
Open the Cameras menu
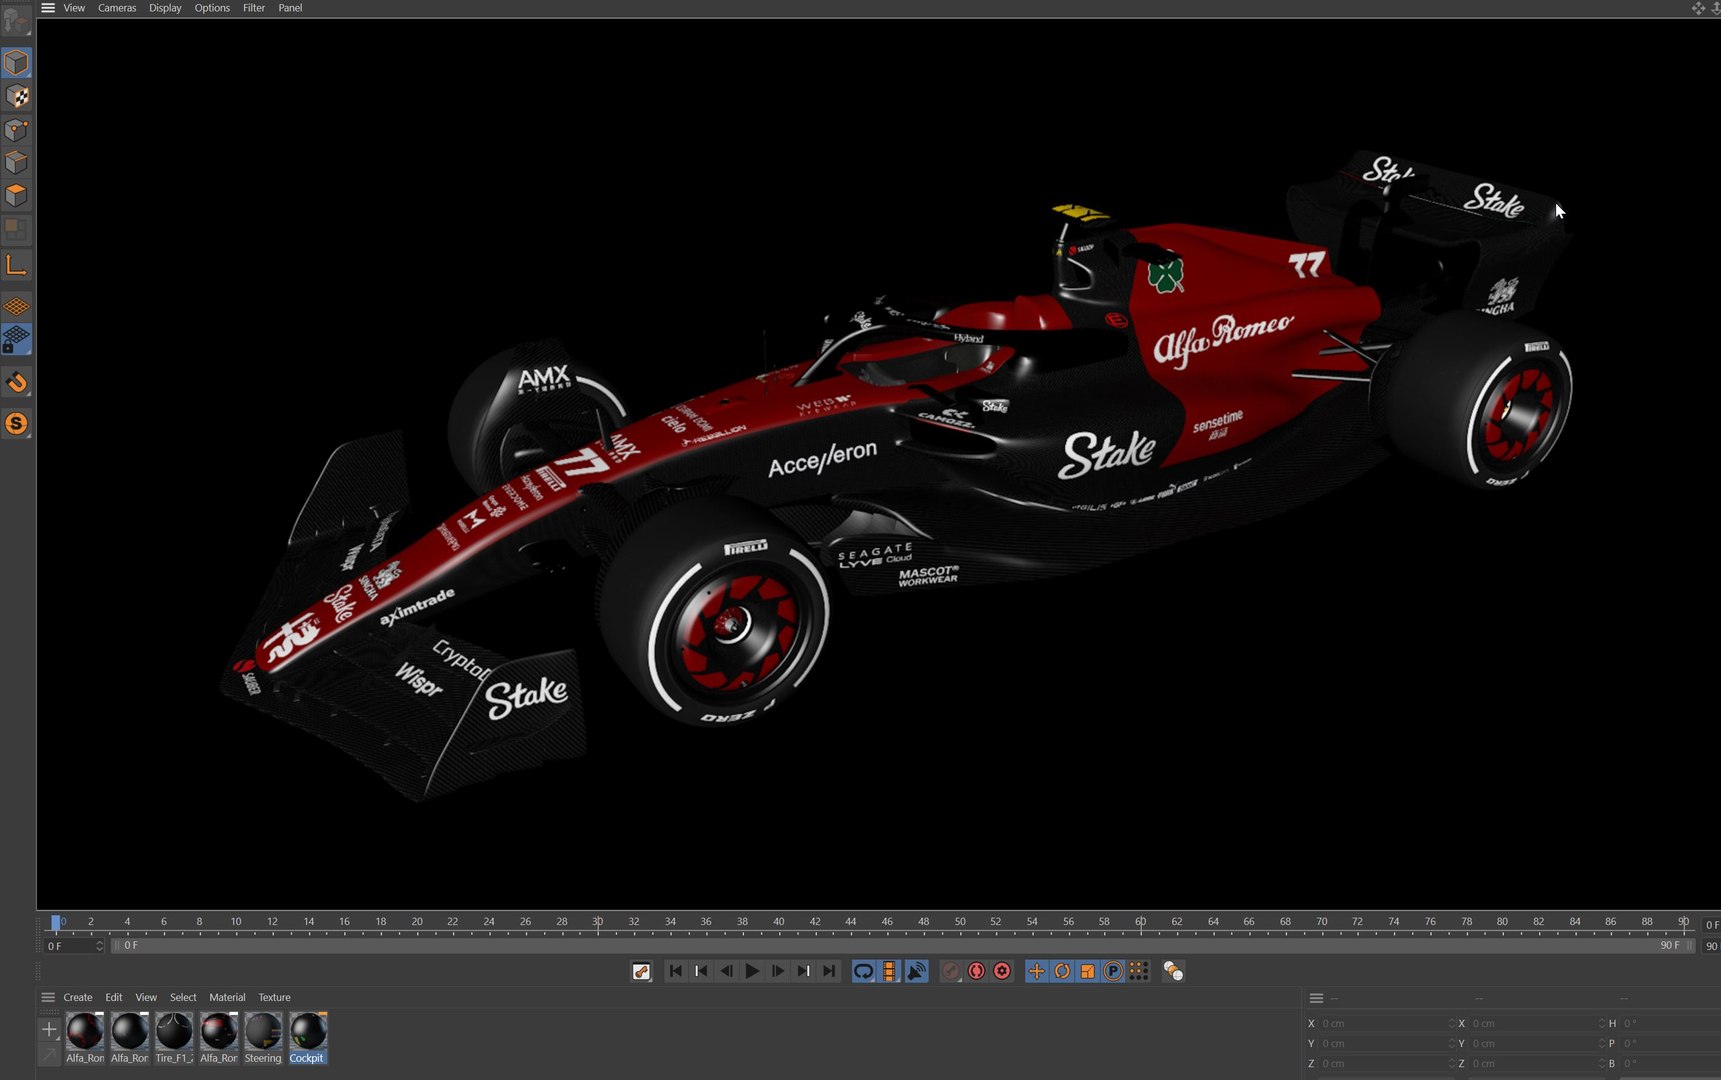click(117, 8)
